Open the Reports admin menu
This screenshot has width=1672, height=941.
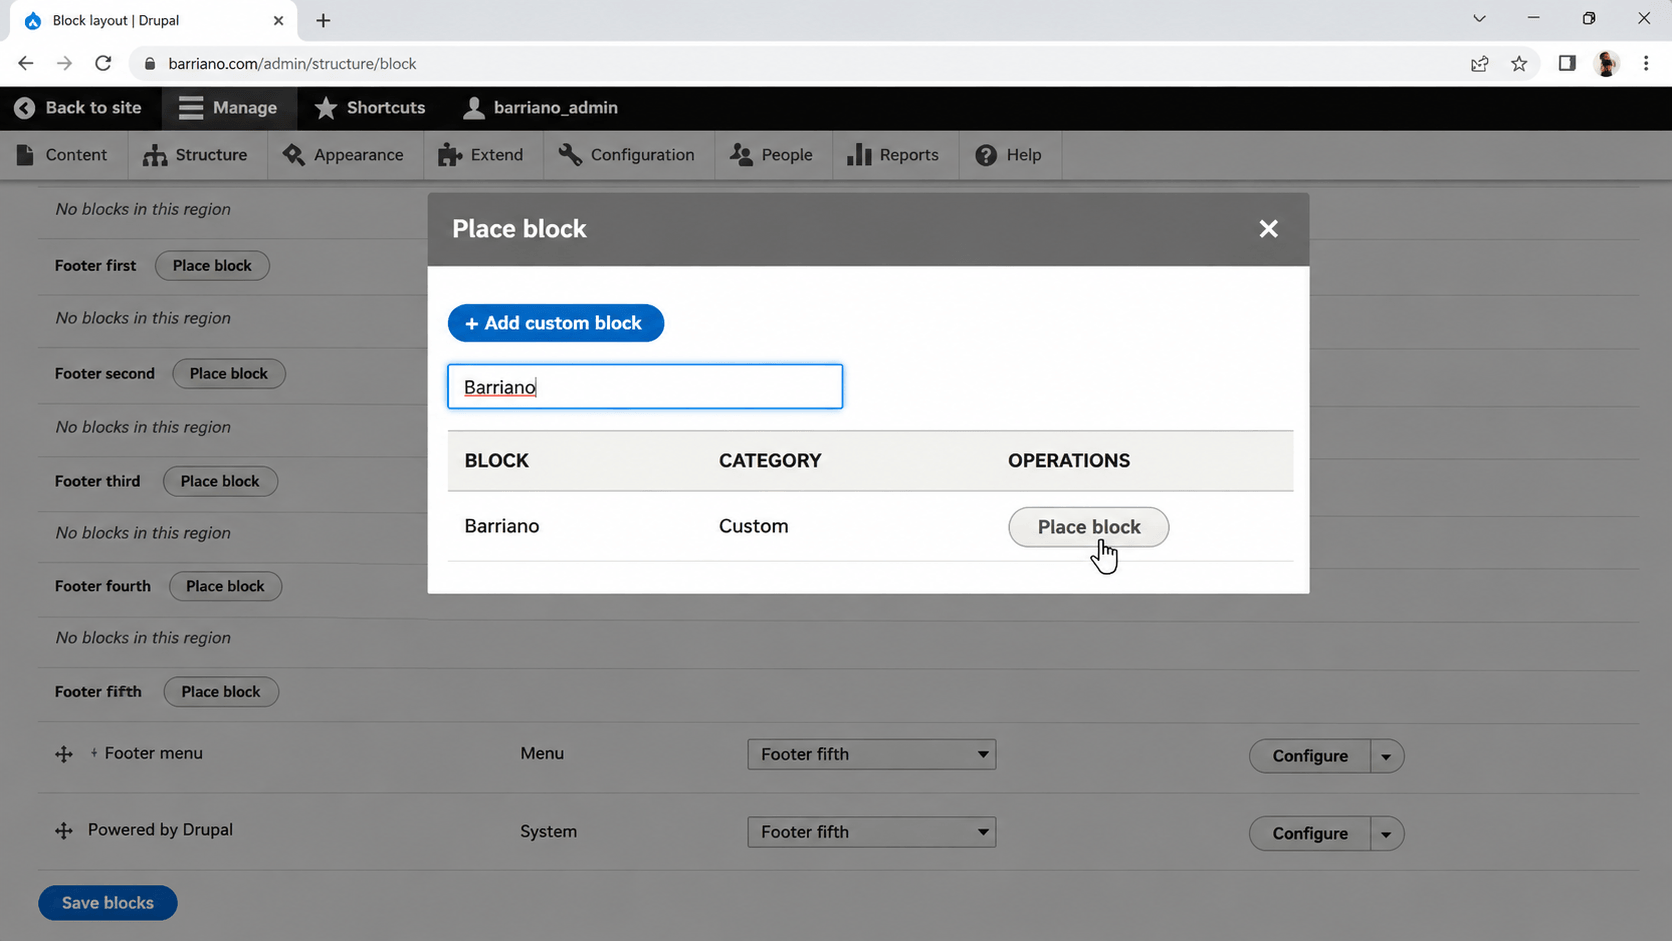[x=893, y=155]
